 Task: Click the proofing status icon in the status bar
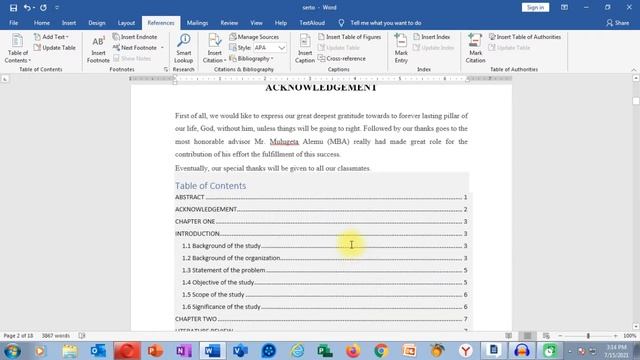coord(82,336)
